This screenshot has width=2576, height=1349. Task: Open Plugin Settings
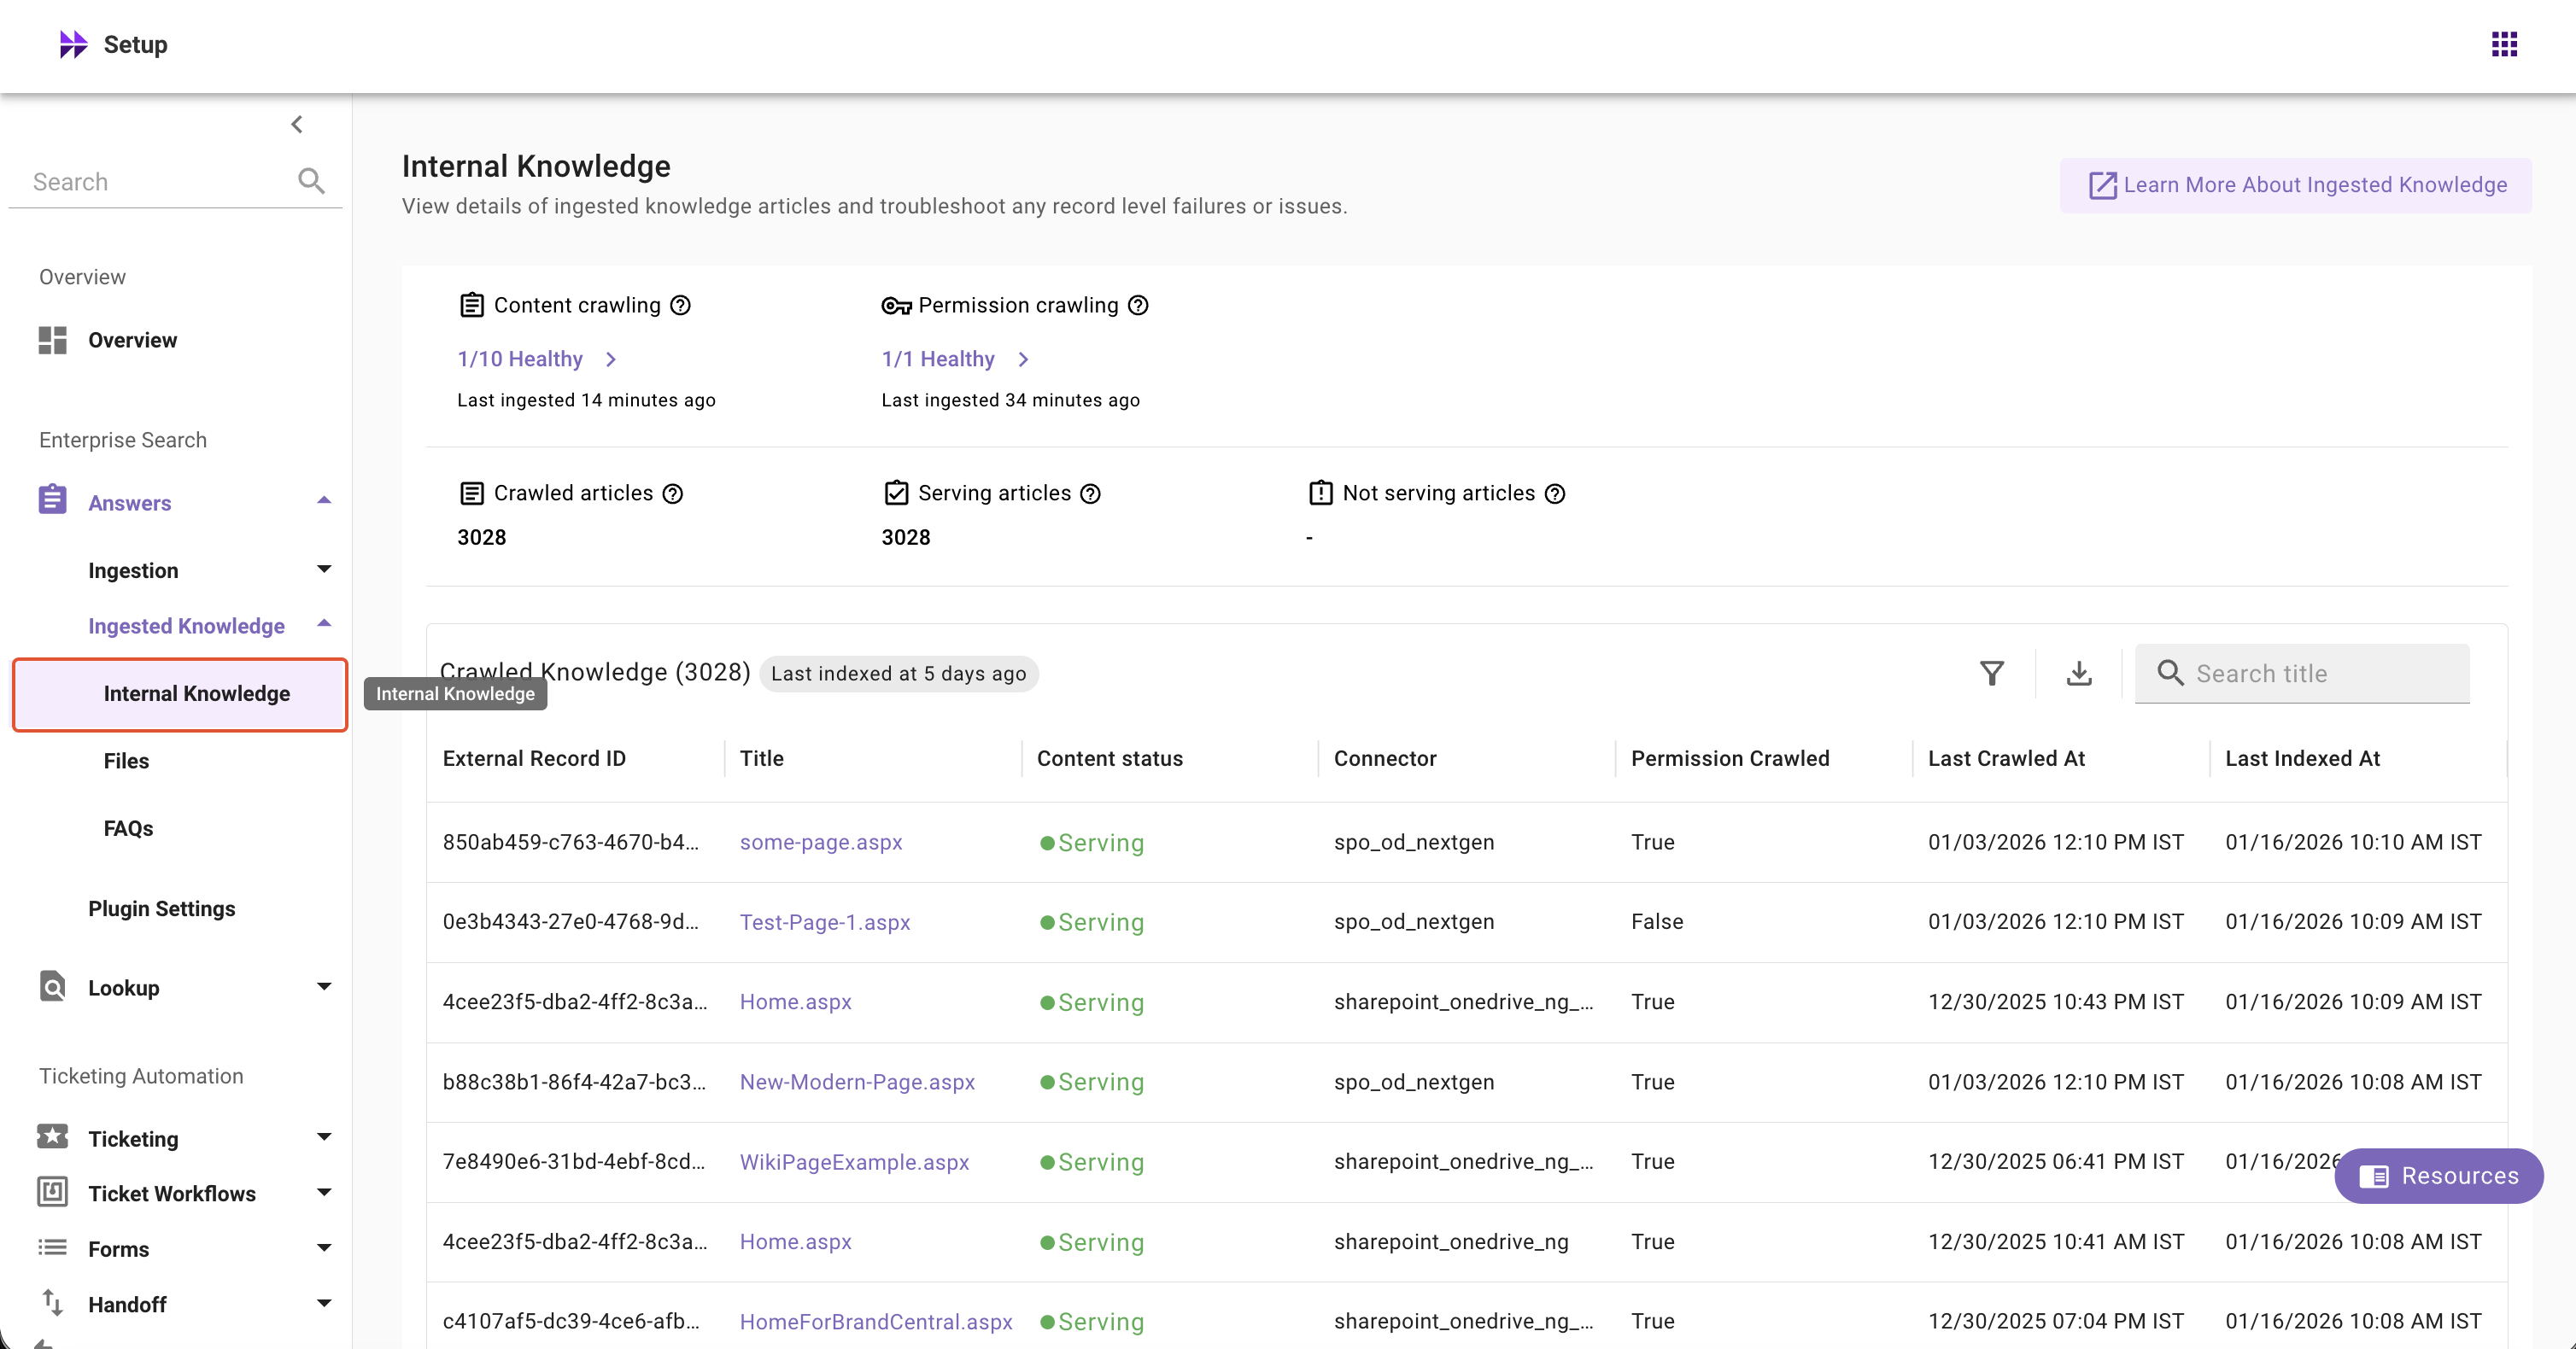(161, 908)
